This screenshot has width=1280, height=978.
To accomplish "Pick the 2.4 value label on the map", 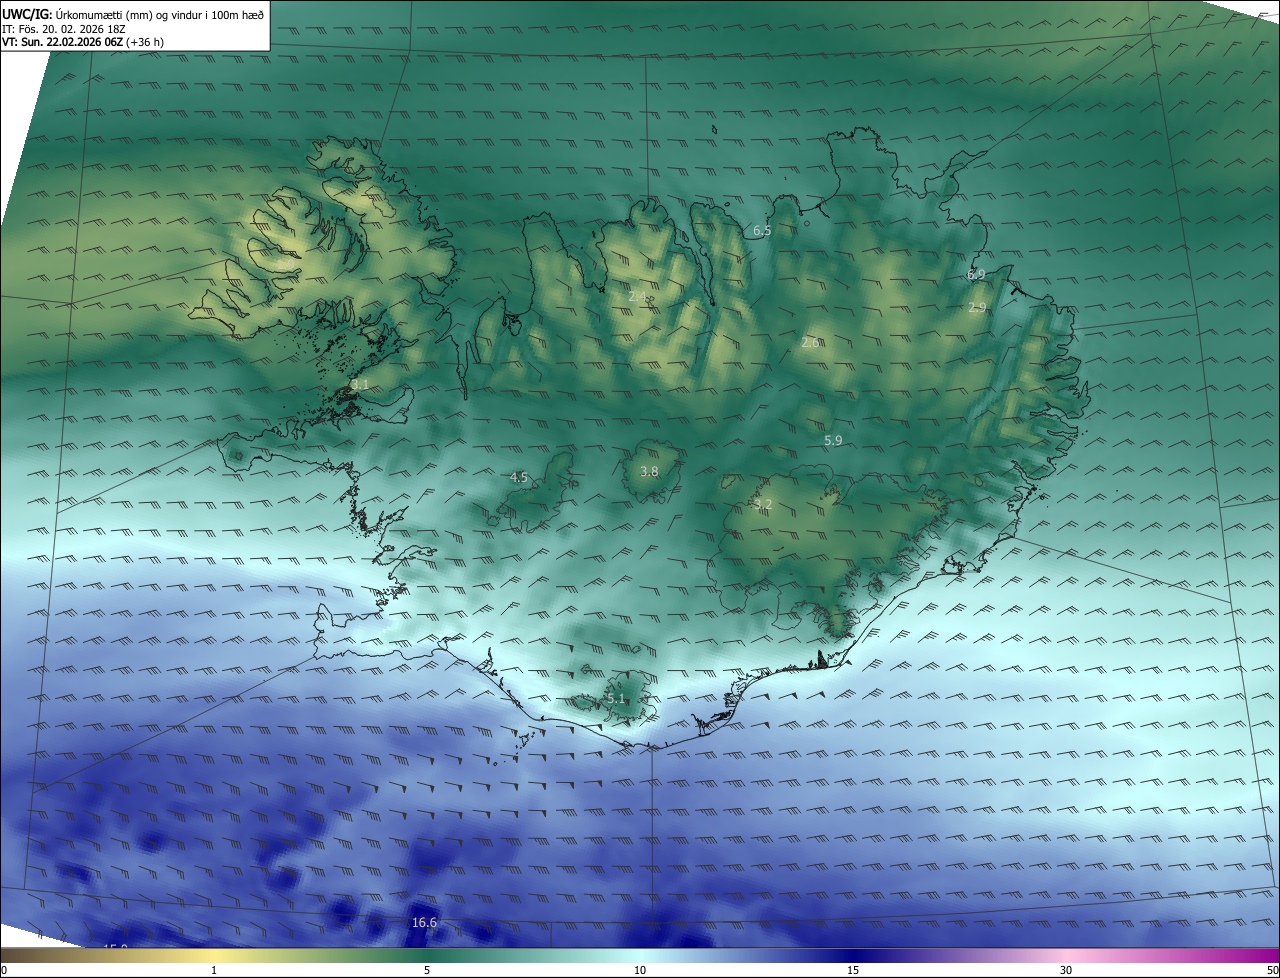I will (x=638, y=296).
